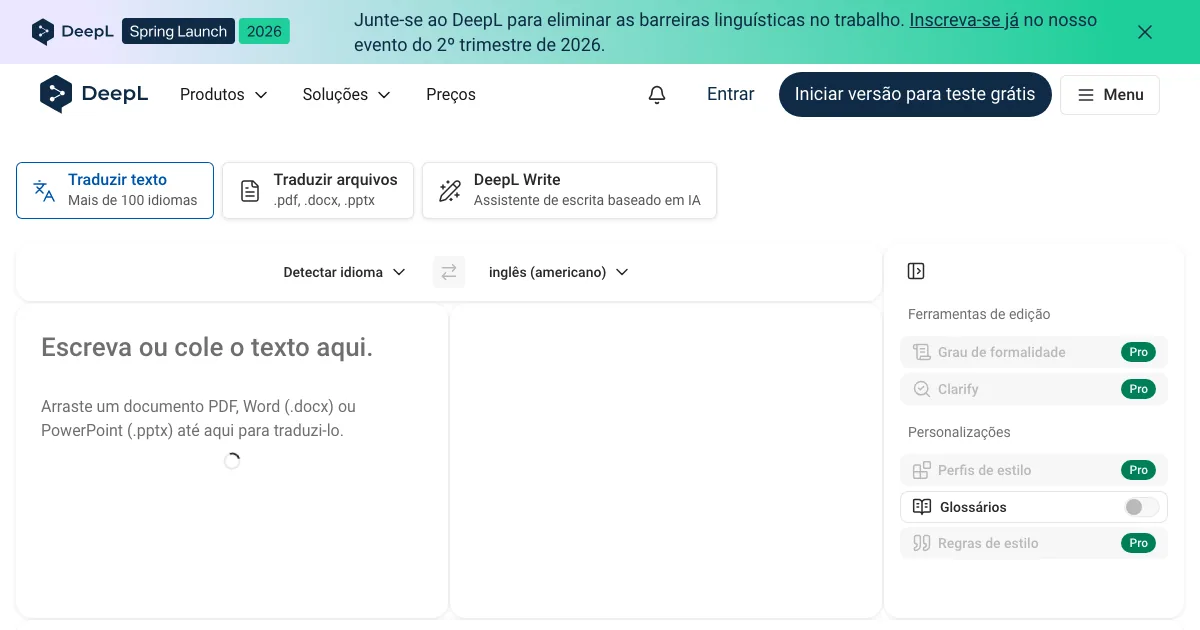Screen dimensions: 1200x630
Task: Follow the Inscreva-se já link
Action: pyautogui.click(x=964, y=20)
